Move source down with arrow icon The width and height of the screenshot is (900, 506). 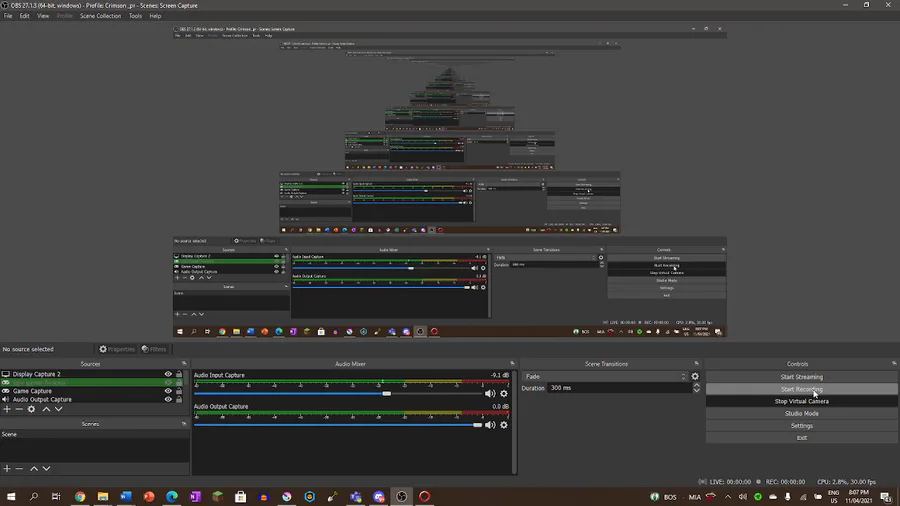59,409
